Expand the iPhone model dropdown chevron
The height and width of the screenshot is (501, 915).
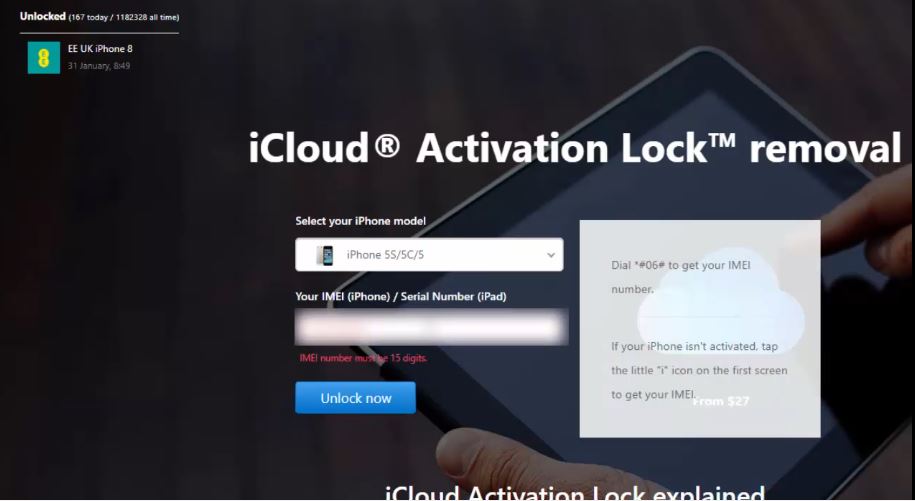coord(550,255)
